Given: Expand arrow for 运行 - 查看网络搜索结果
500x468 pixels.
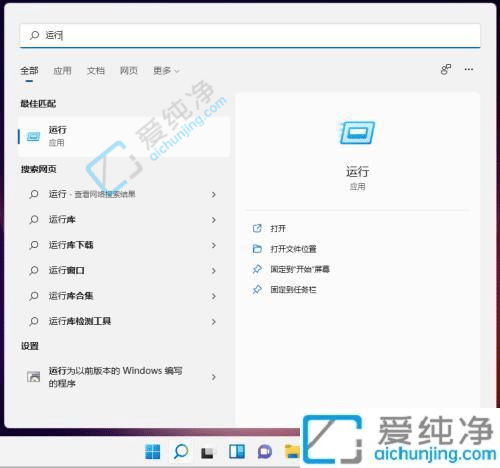Looking at the screenshot, I should (x=214, y=194).
